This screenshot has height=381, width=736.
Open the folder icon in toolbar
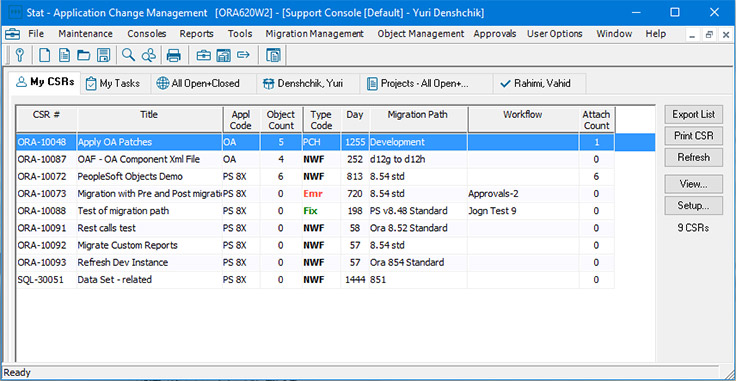coord(84,55)
